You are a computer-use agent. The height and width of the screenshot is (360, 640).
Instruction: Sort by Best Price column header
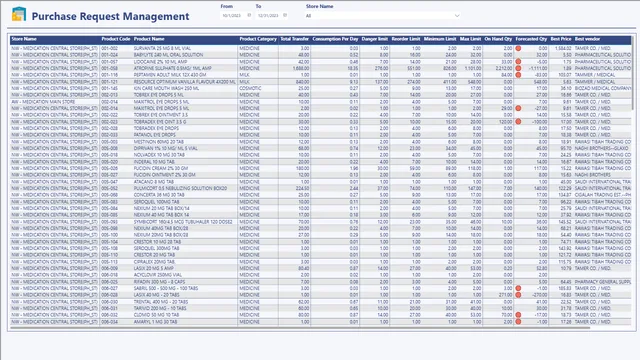[x=561, y=39]
